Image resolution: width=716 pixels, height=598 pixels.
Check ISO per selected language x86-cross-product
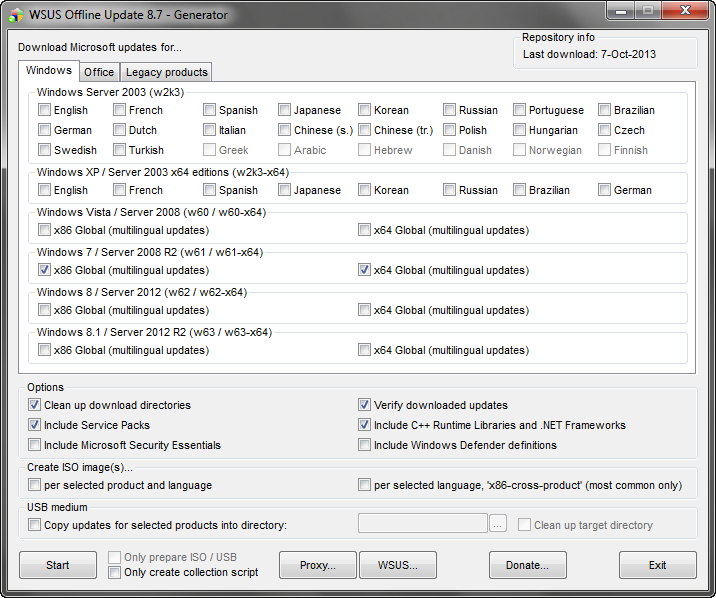click(x=364, y=485)
